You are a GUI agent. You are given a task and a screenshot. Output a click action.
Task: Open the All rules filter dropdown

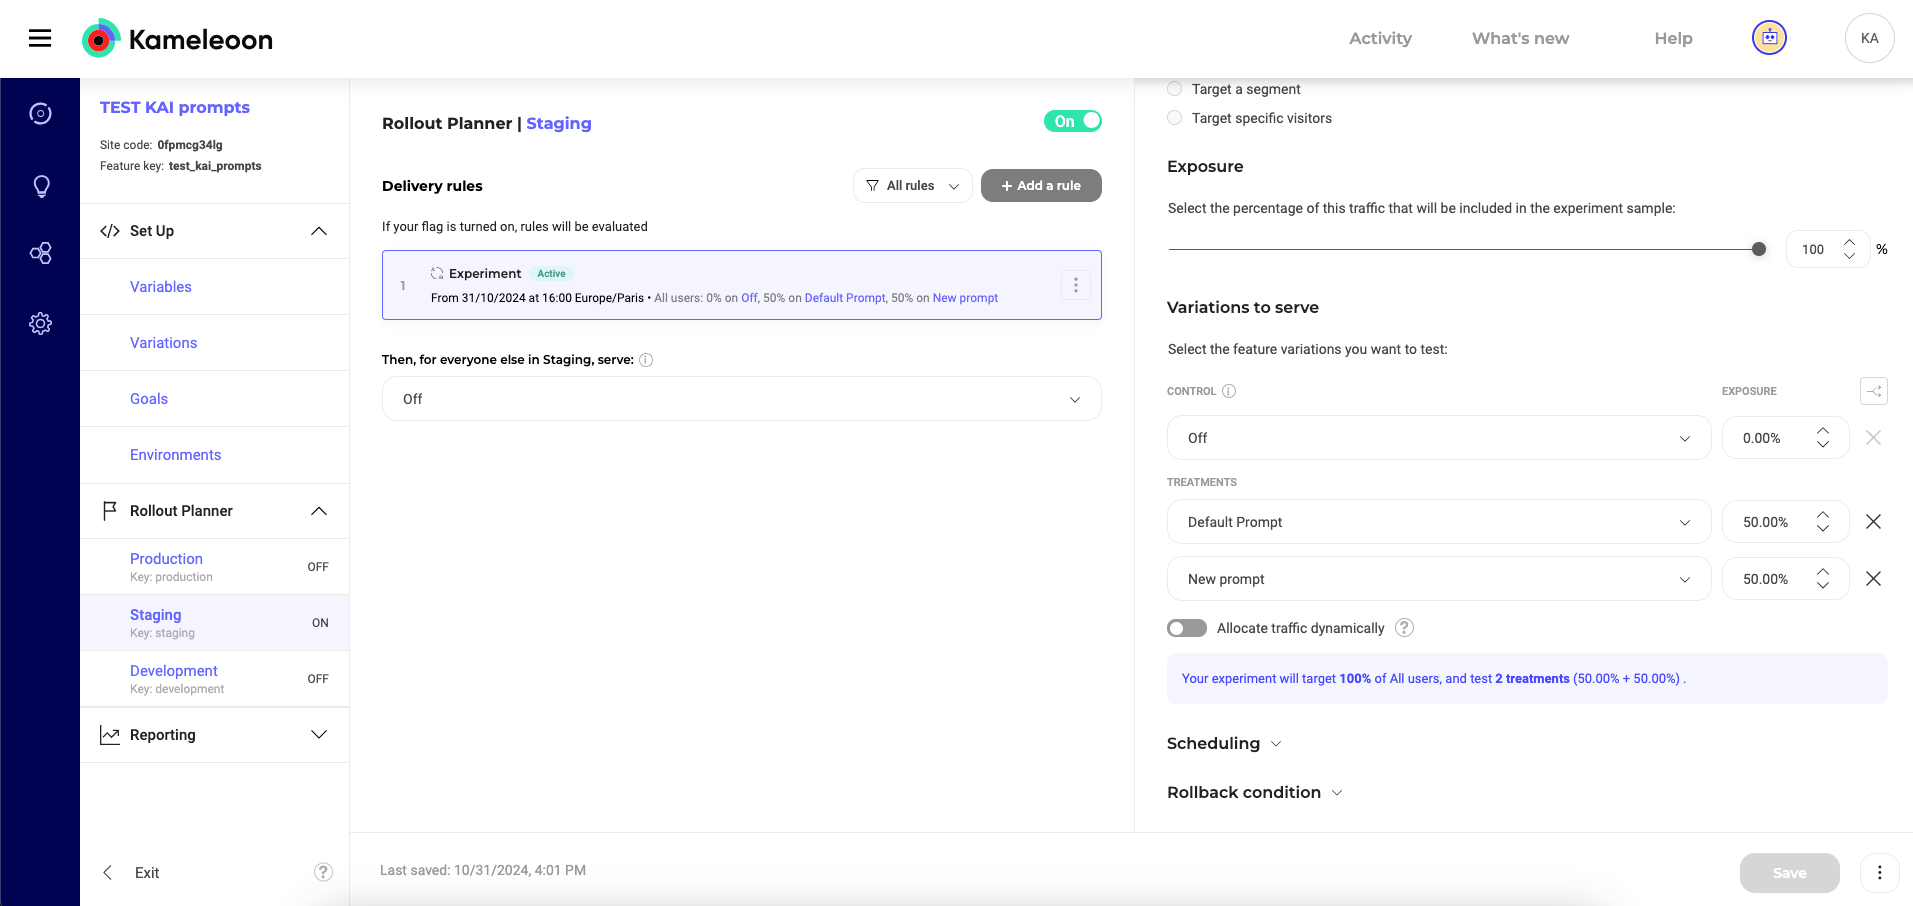[912, 186]
